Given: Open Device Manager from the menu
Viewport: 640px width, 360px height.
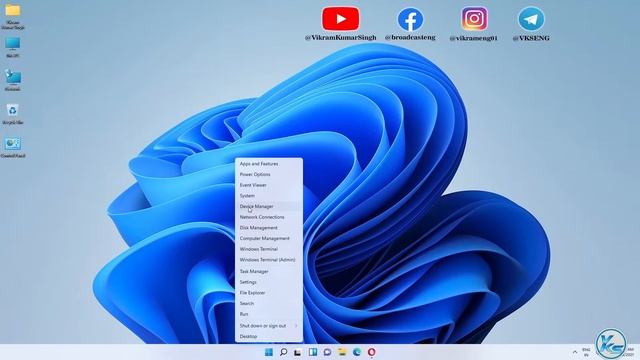Looking at the screenshot, I should tap(269, 206).
